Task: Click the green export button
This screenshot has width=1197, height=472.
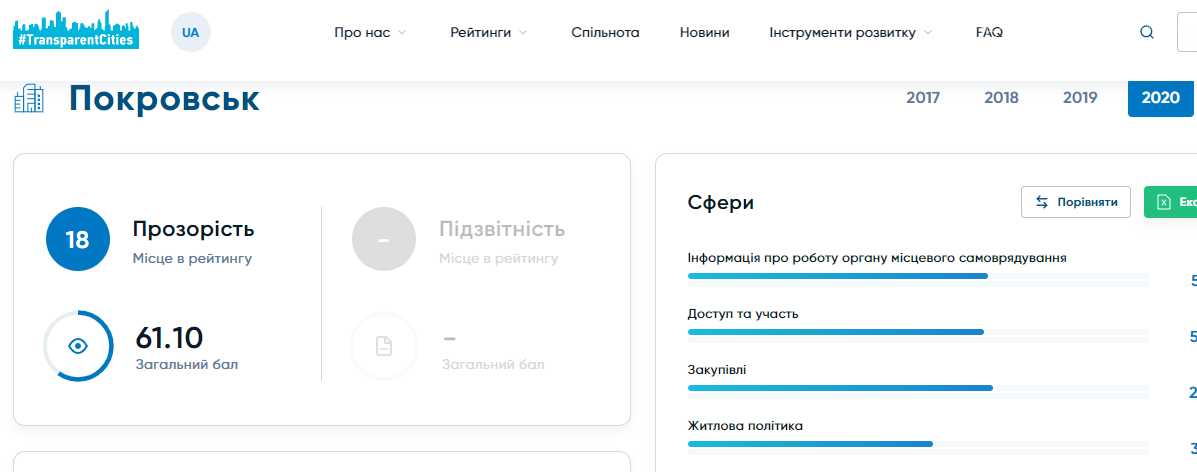Action: (1170, 202)
